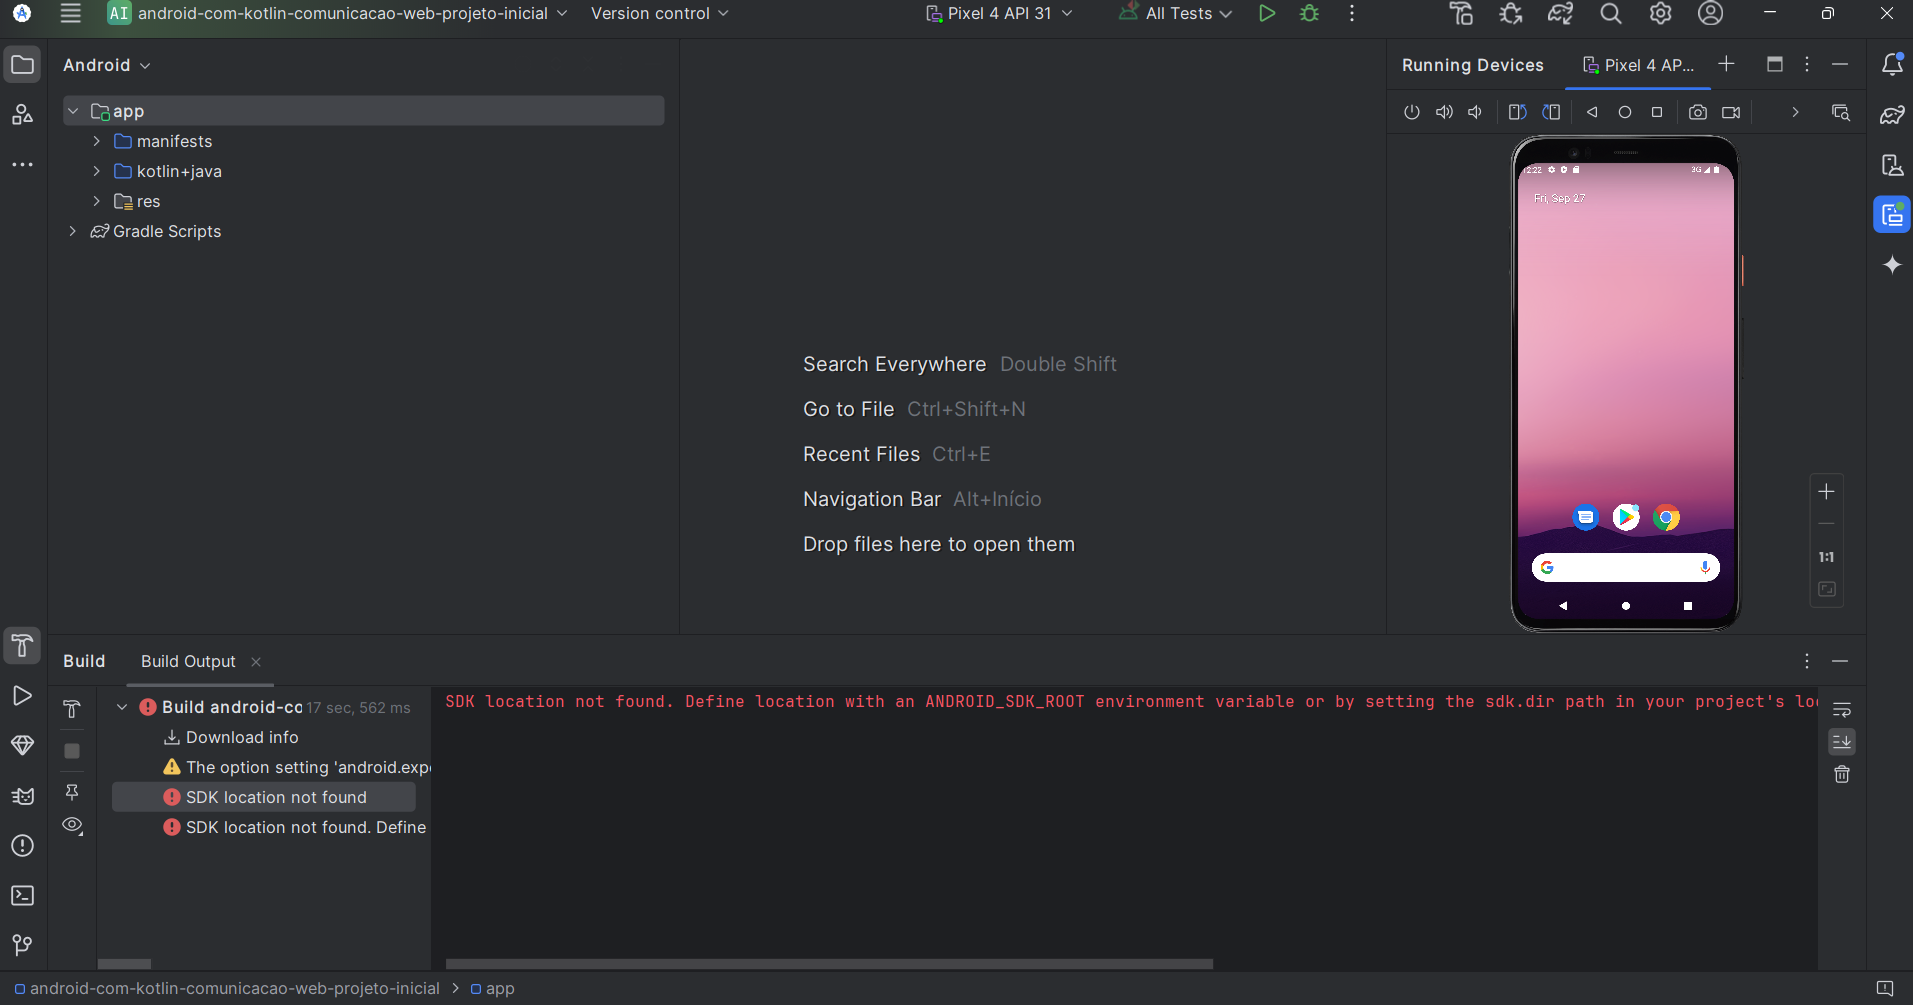
Task: Expand the manifests folder
Action: [x=97, y=141]
